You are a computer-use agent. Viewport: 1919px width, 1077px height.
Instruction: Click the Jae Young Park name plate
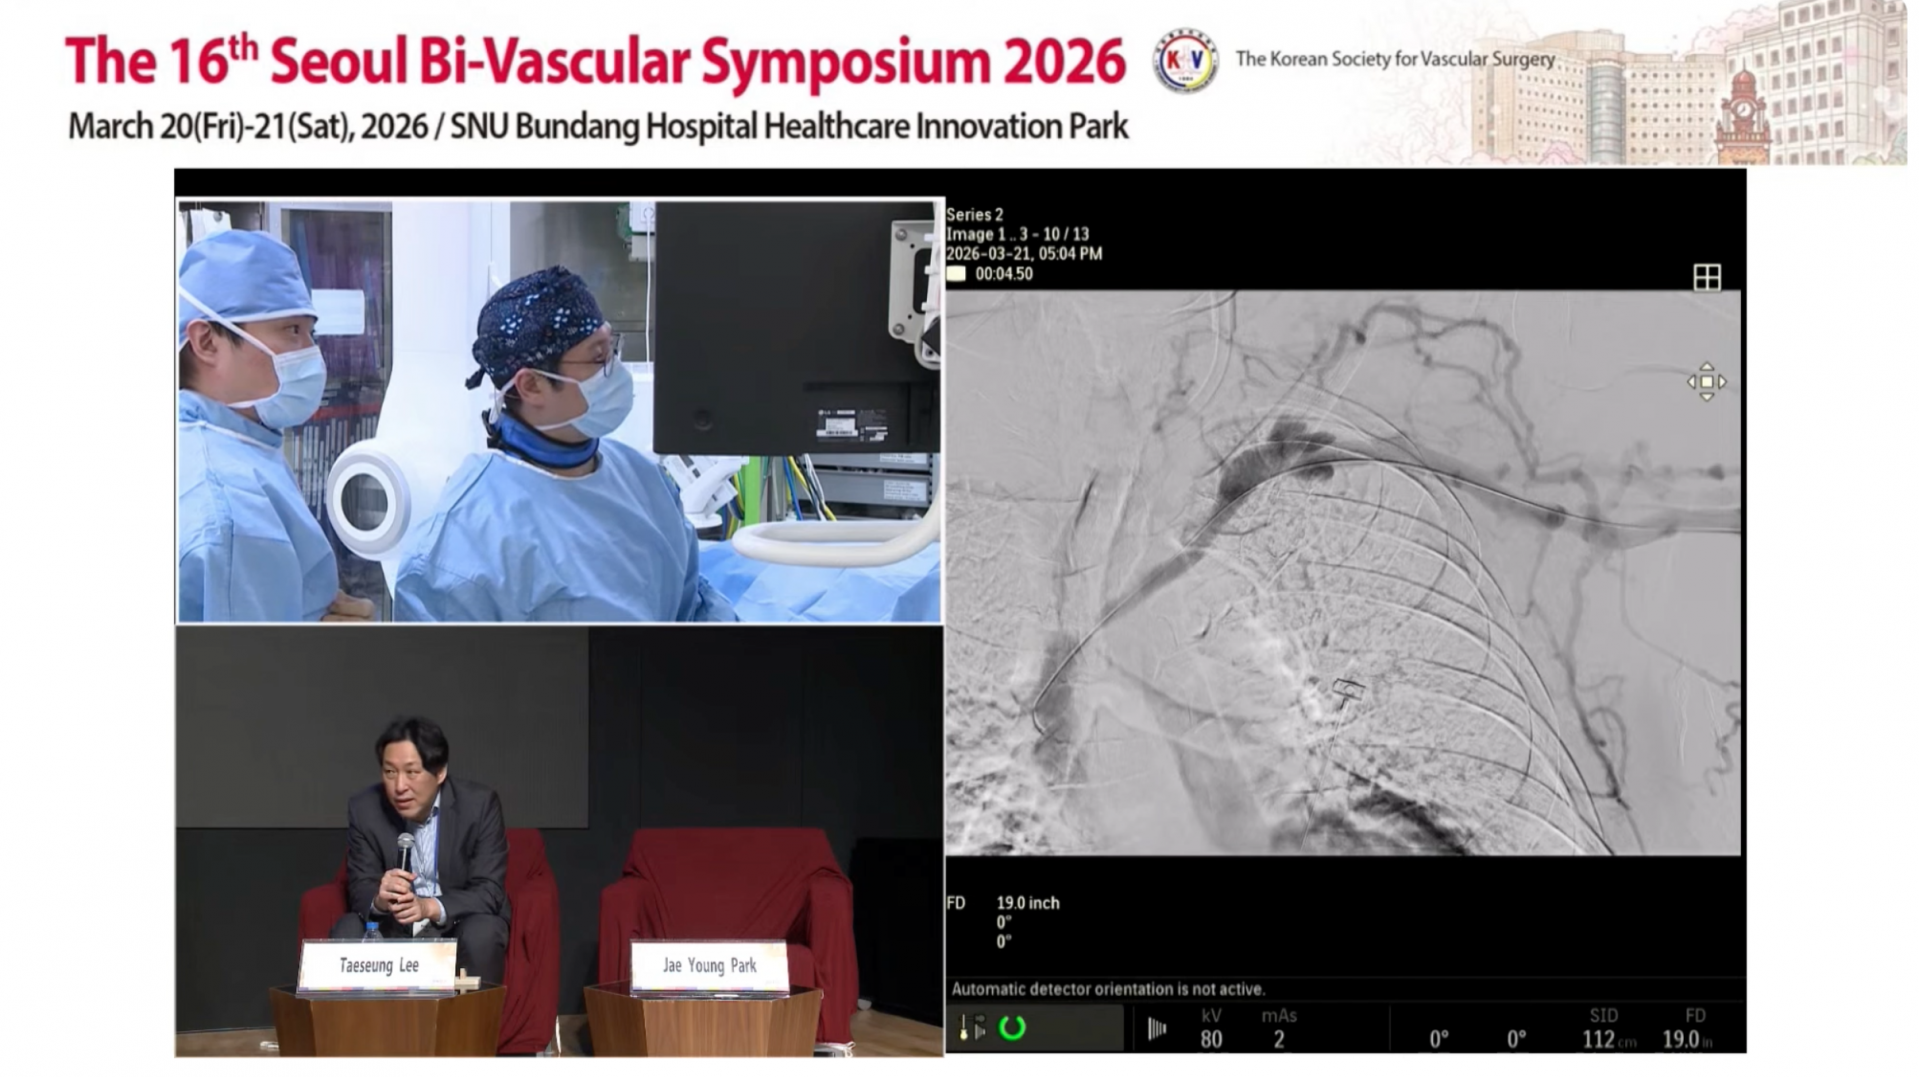709,966
